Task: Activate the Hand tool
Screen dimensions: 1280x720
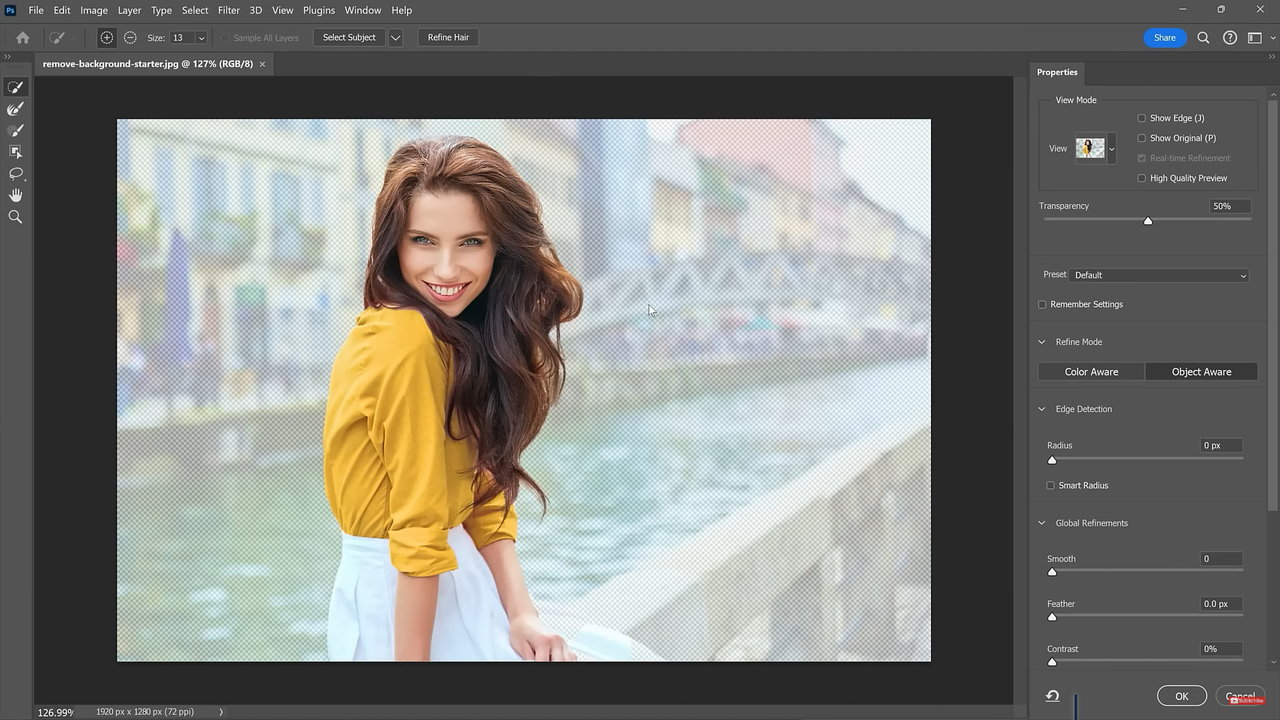Action: (15, 195)
